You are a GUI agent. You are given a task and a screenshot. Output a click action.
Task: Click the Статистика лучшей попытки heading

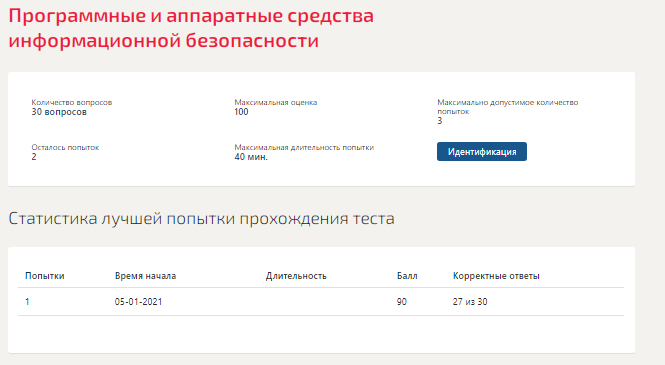point(201,219)
